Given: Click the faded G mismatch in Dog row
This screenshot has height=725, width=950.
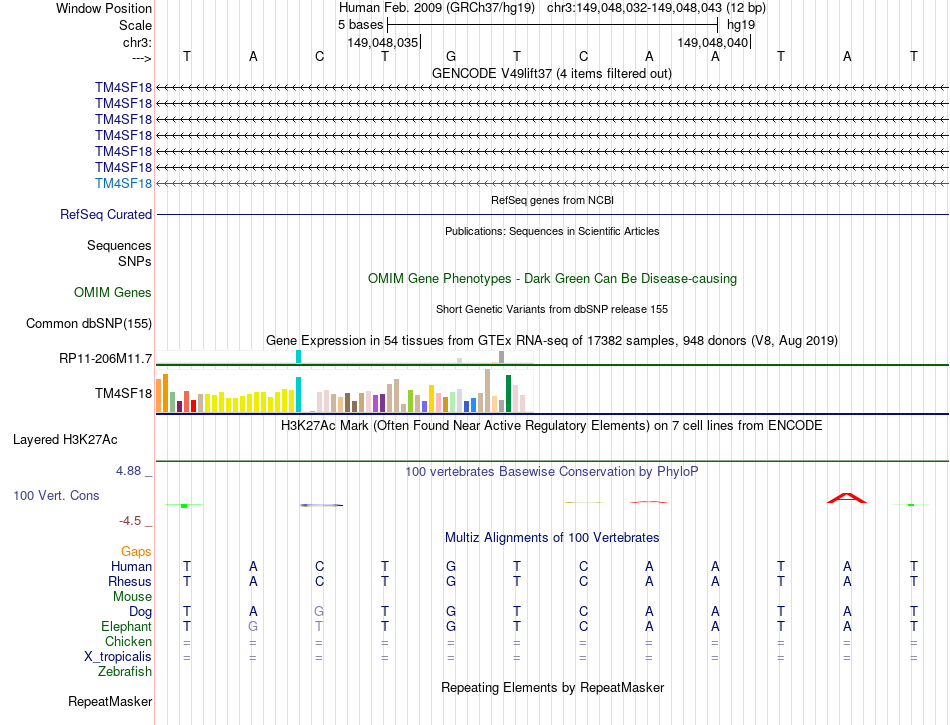Looking at the screenshot, I should 319,611.
